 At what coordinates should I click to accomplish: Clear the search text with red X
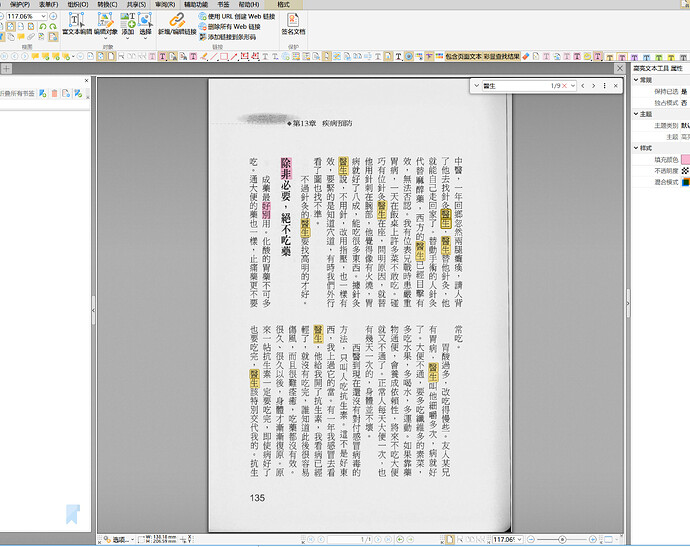[x=564, y=86]
